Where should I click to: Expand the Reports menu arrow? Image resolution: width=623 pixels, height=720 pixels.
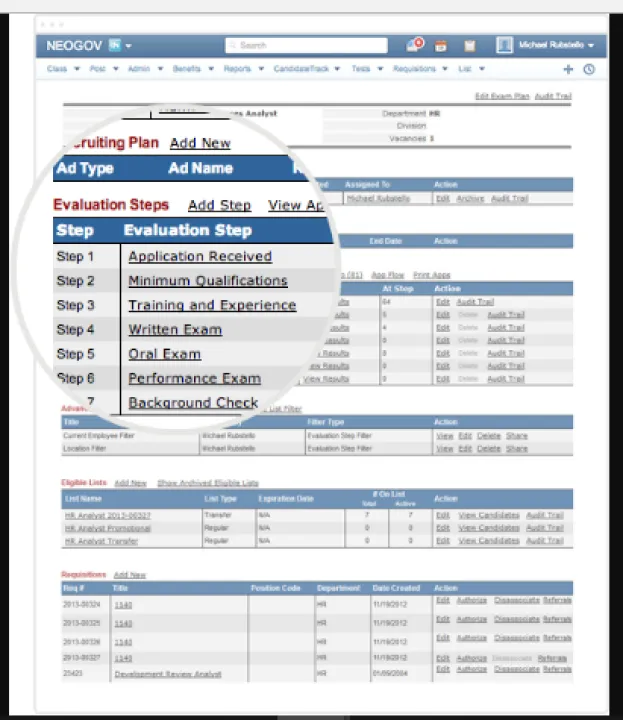[261, 69]
